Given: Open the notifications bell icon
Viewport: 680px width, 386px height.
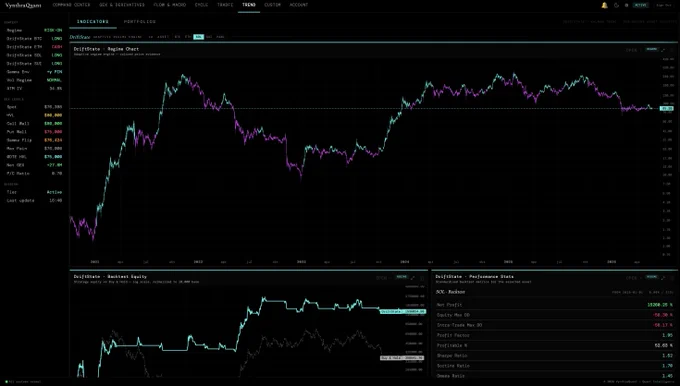Looking at the screenshot, I should click(x=605, y=5).
